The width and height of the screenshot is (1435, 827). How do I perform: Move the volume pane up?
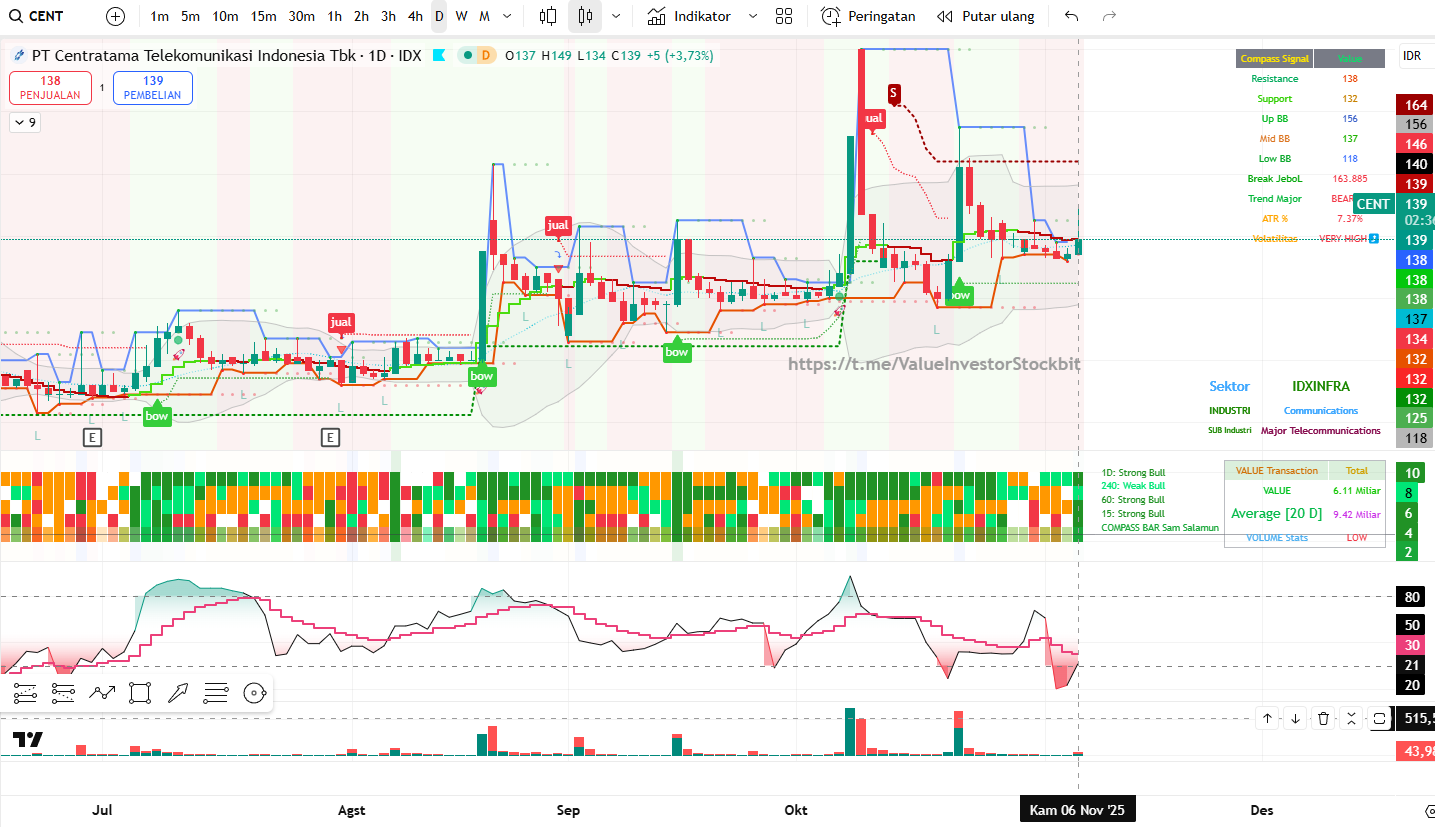[x=1268, y=718]
